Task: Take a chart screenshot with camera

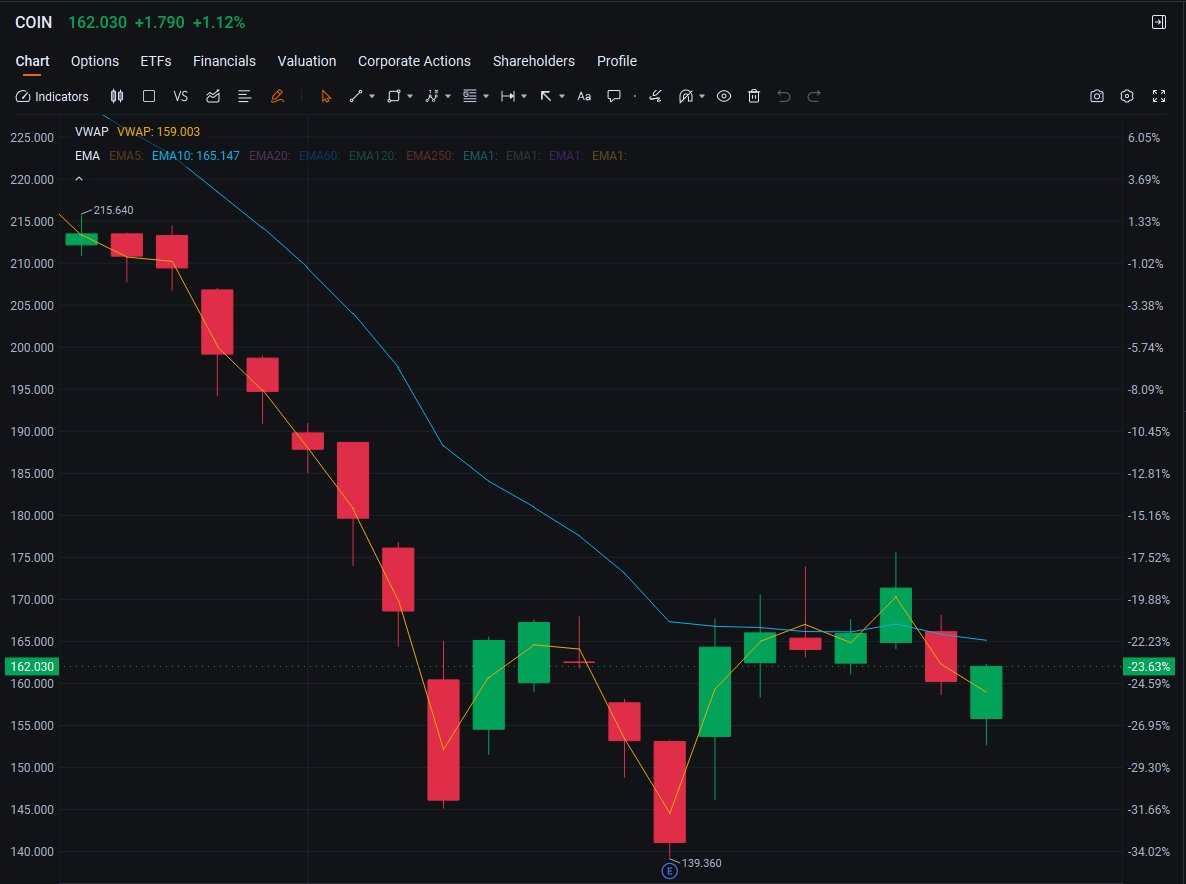Action: [1097, 96]
